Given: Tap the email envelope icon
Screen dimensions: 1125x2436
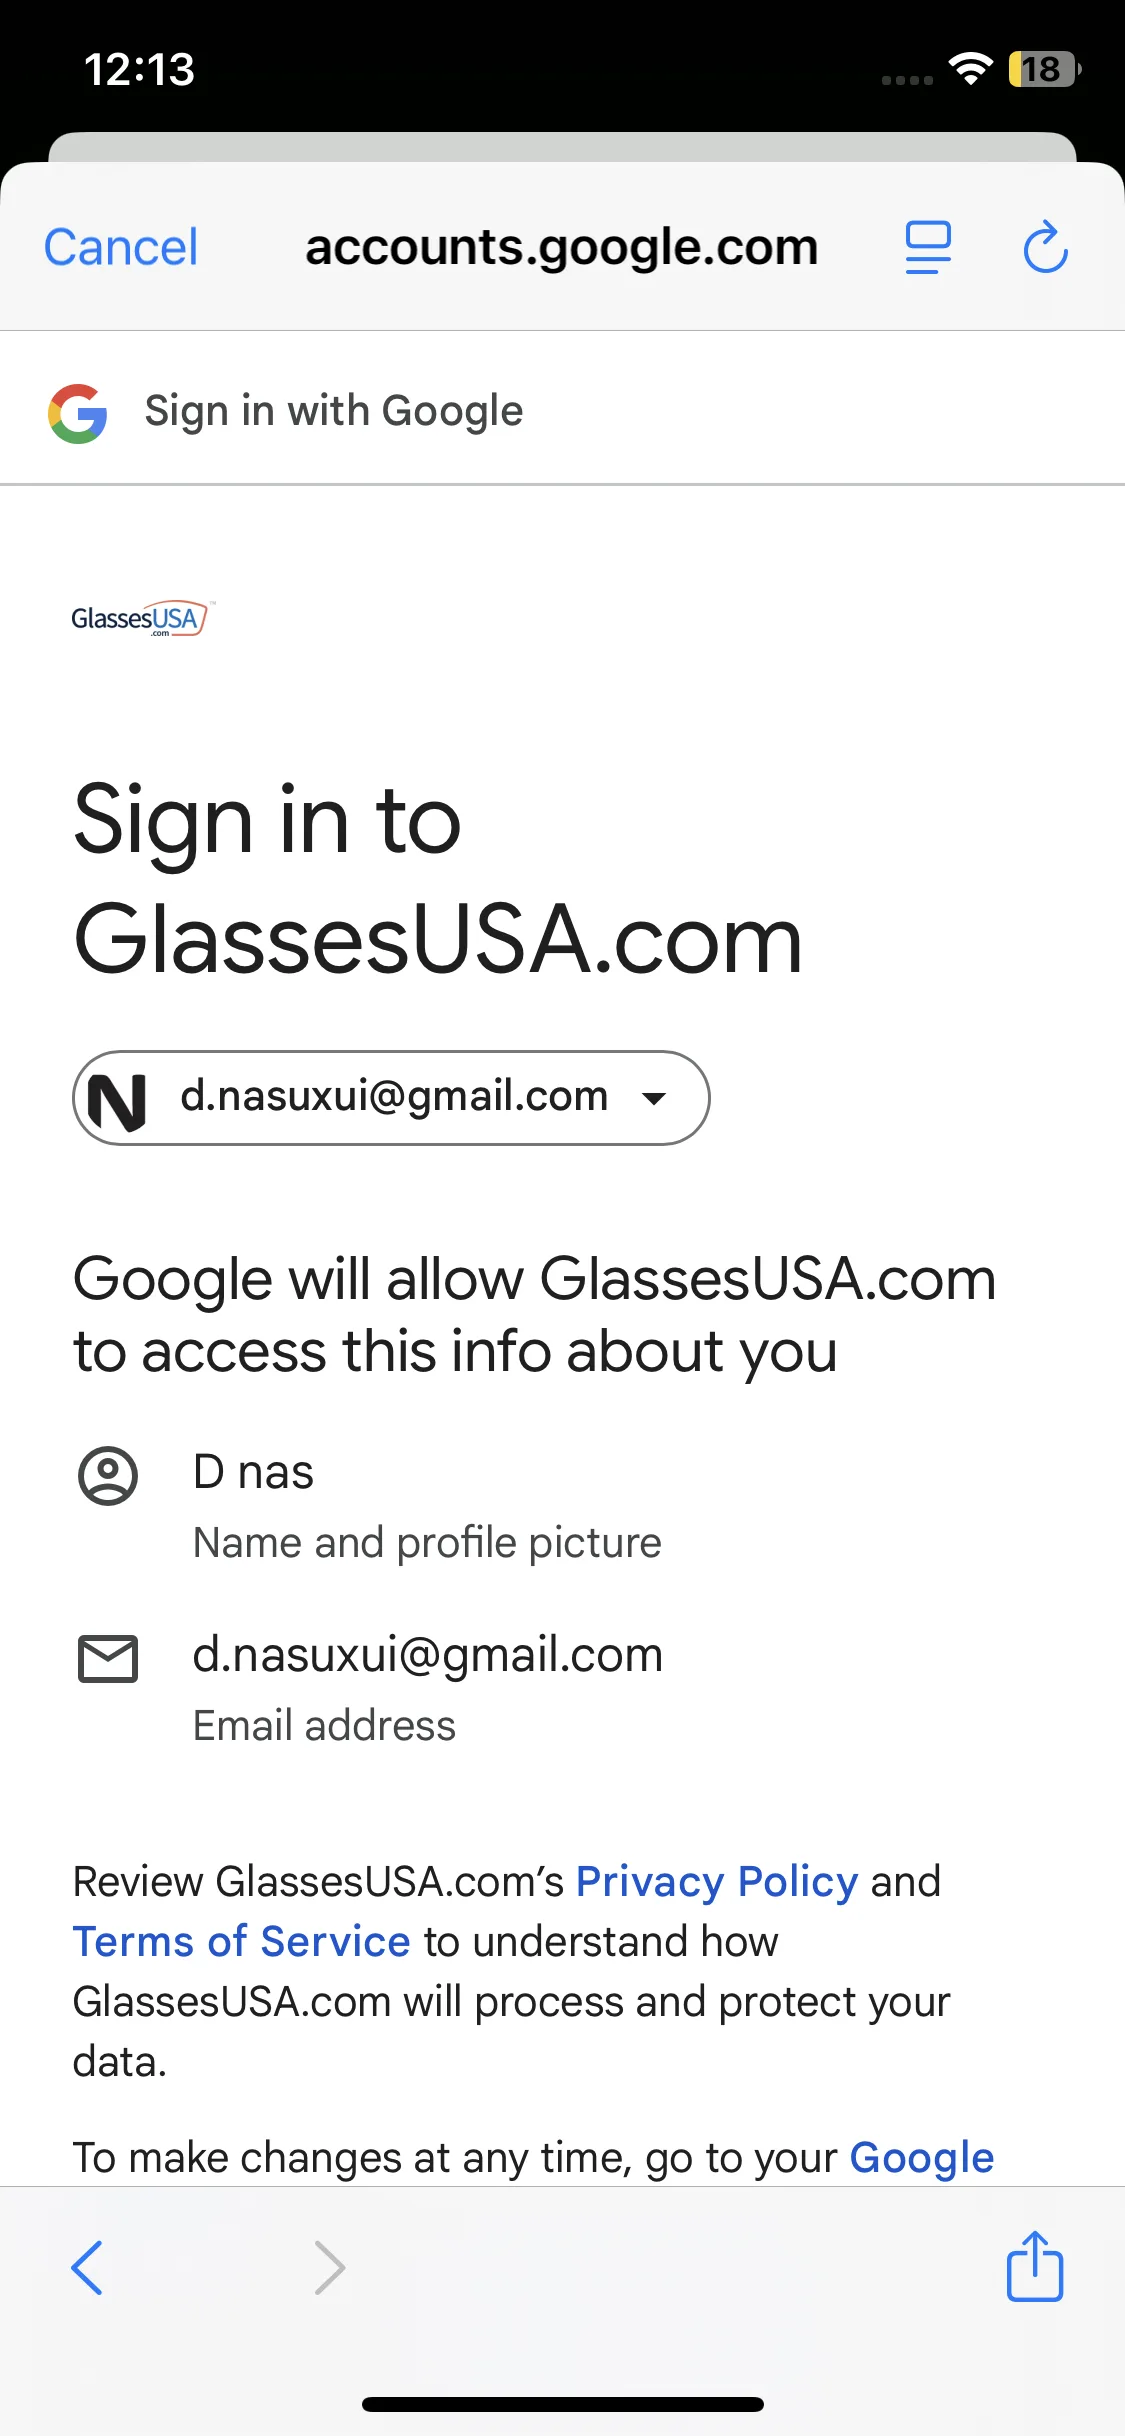Looking at the screenshot, I should click(x=108, y=1659).
